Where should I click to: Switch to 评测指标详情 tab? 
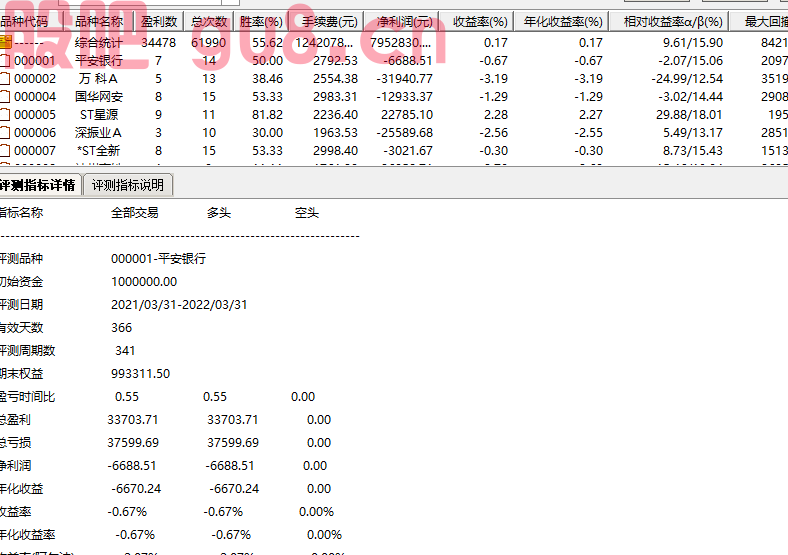click(39, 185)
